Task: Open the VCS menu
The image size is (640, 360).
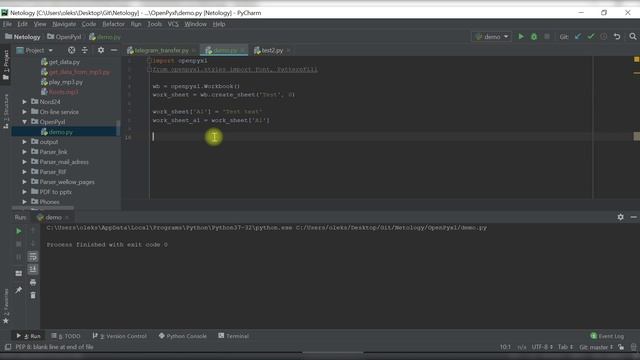Action: click(173, 24)
